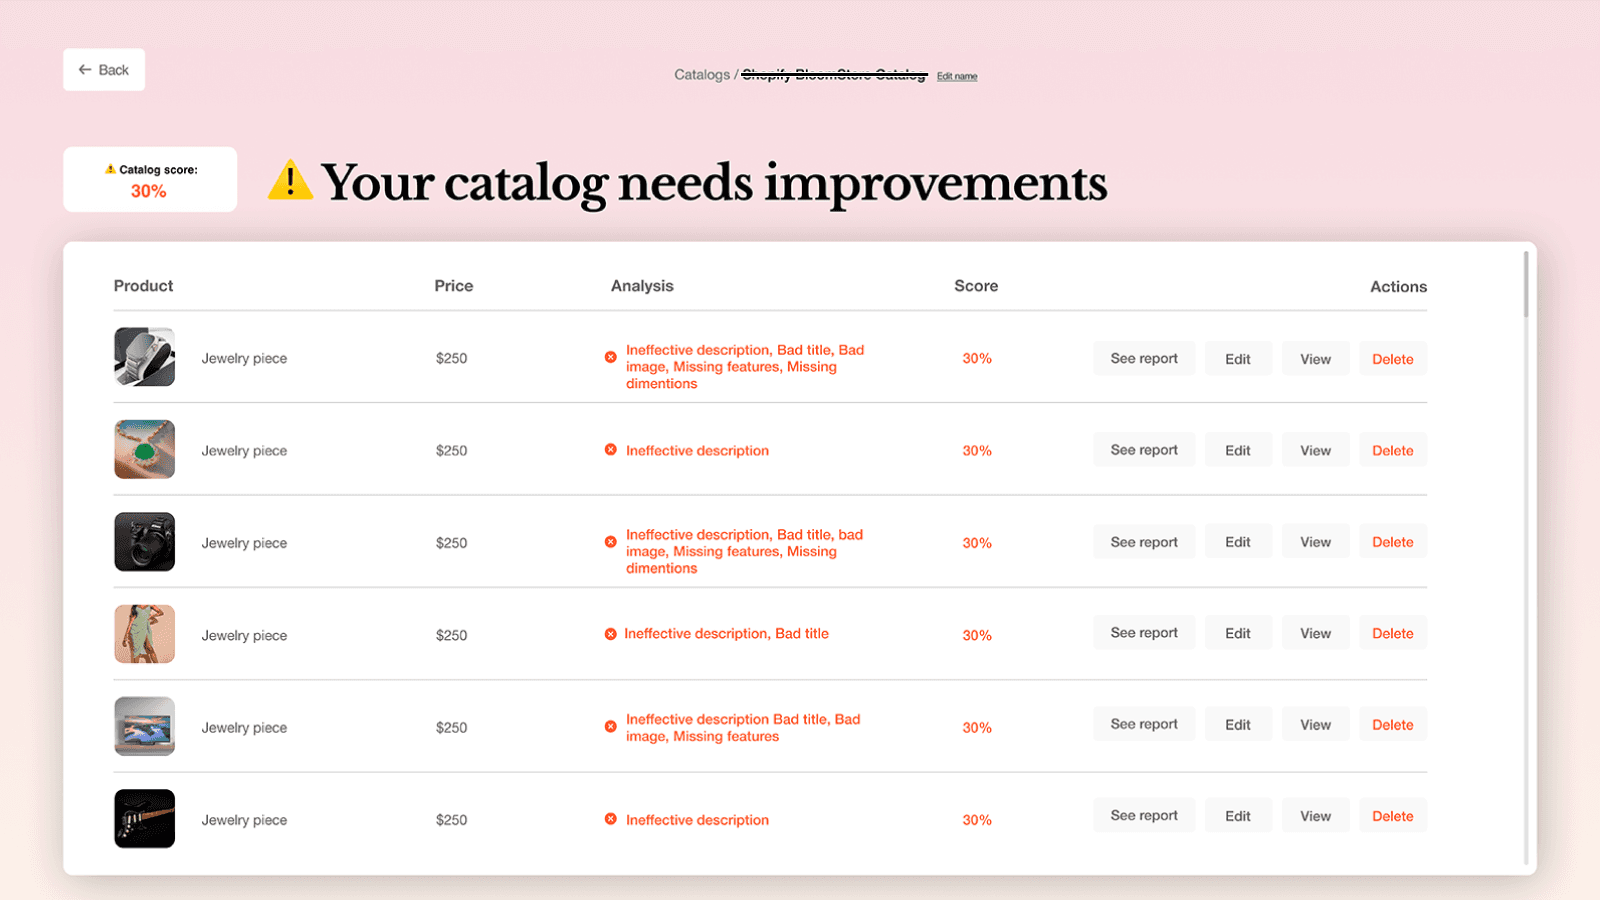This screenshot has height=900, width=1600.
Task: Open the camera product thumbnail
Action: (x=144, y=542)
